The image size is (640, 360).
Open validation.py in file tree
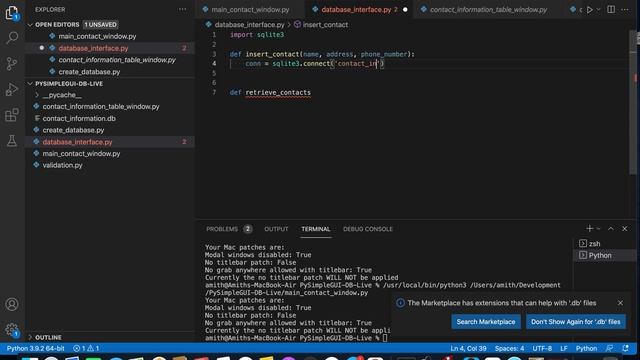coord(110,165)
